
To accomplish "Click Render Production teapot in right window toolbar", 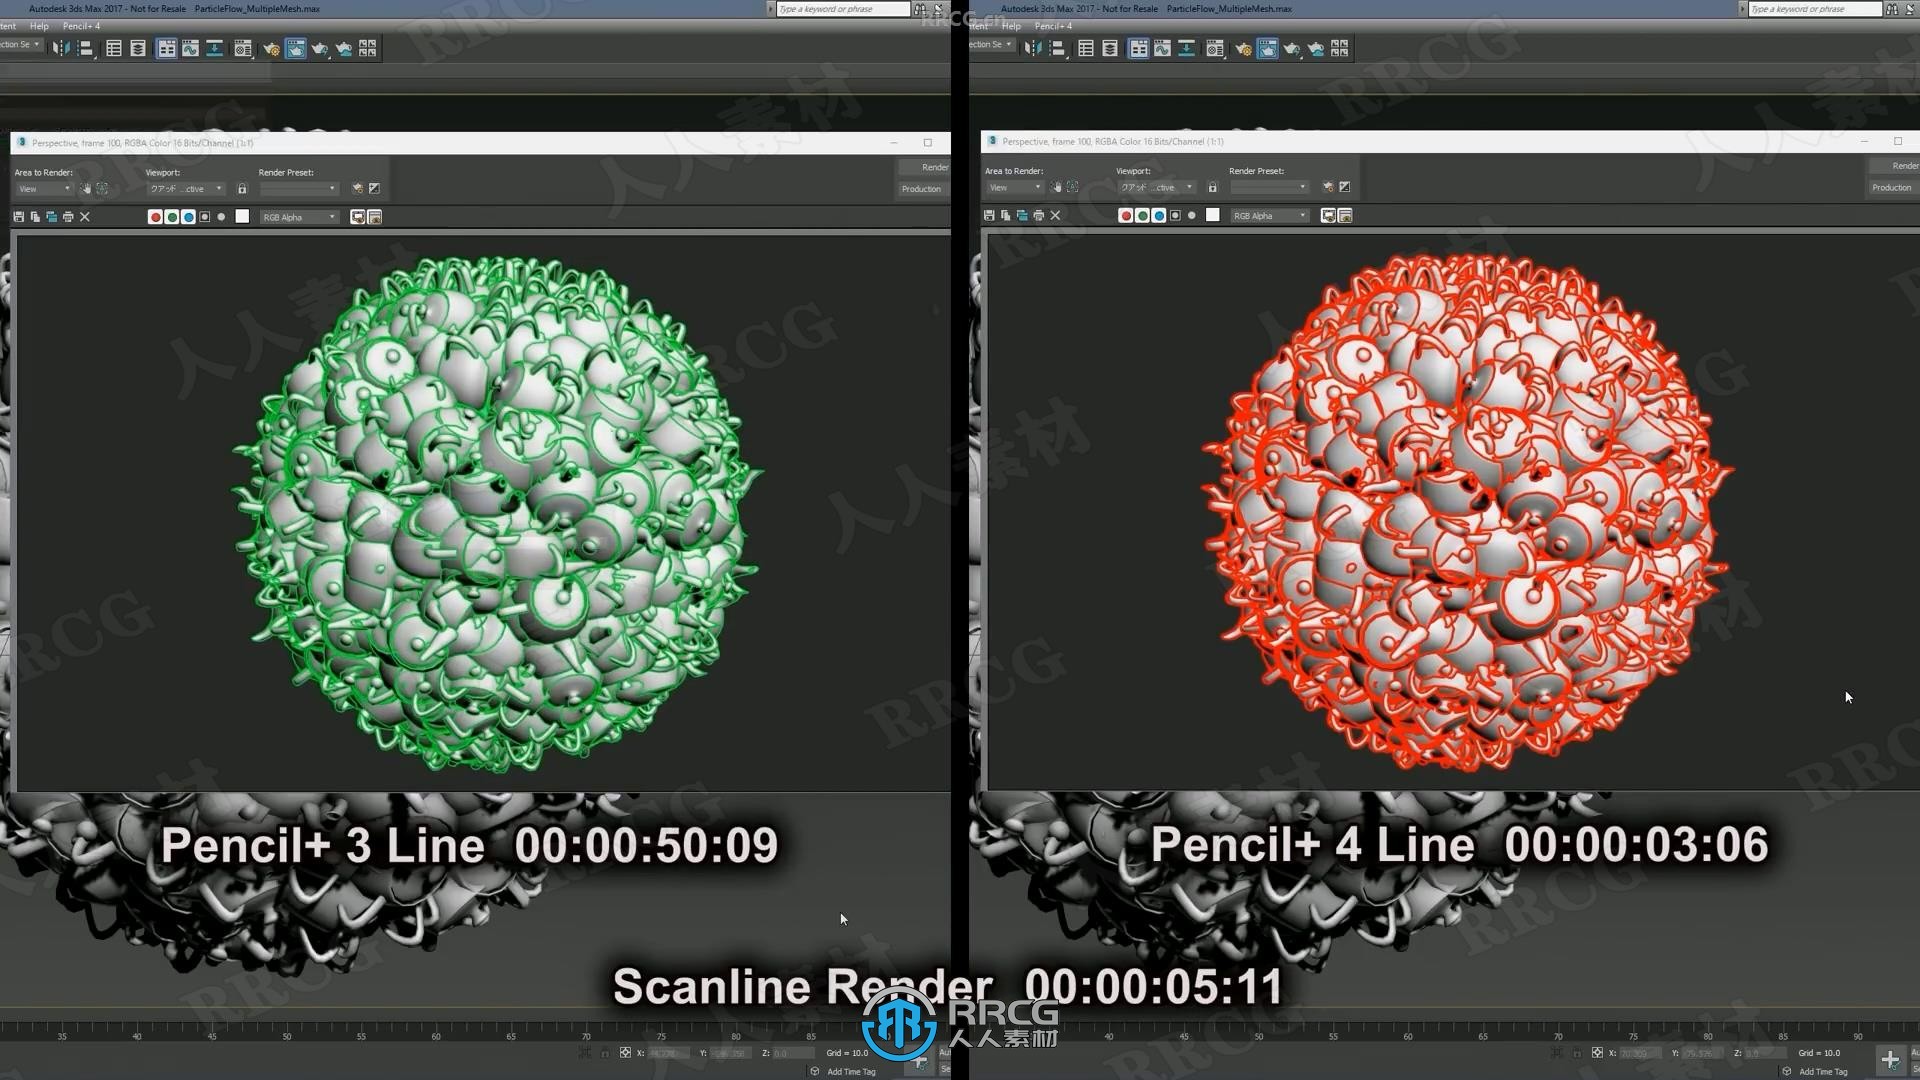I will click(x=1291, y=48).
